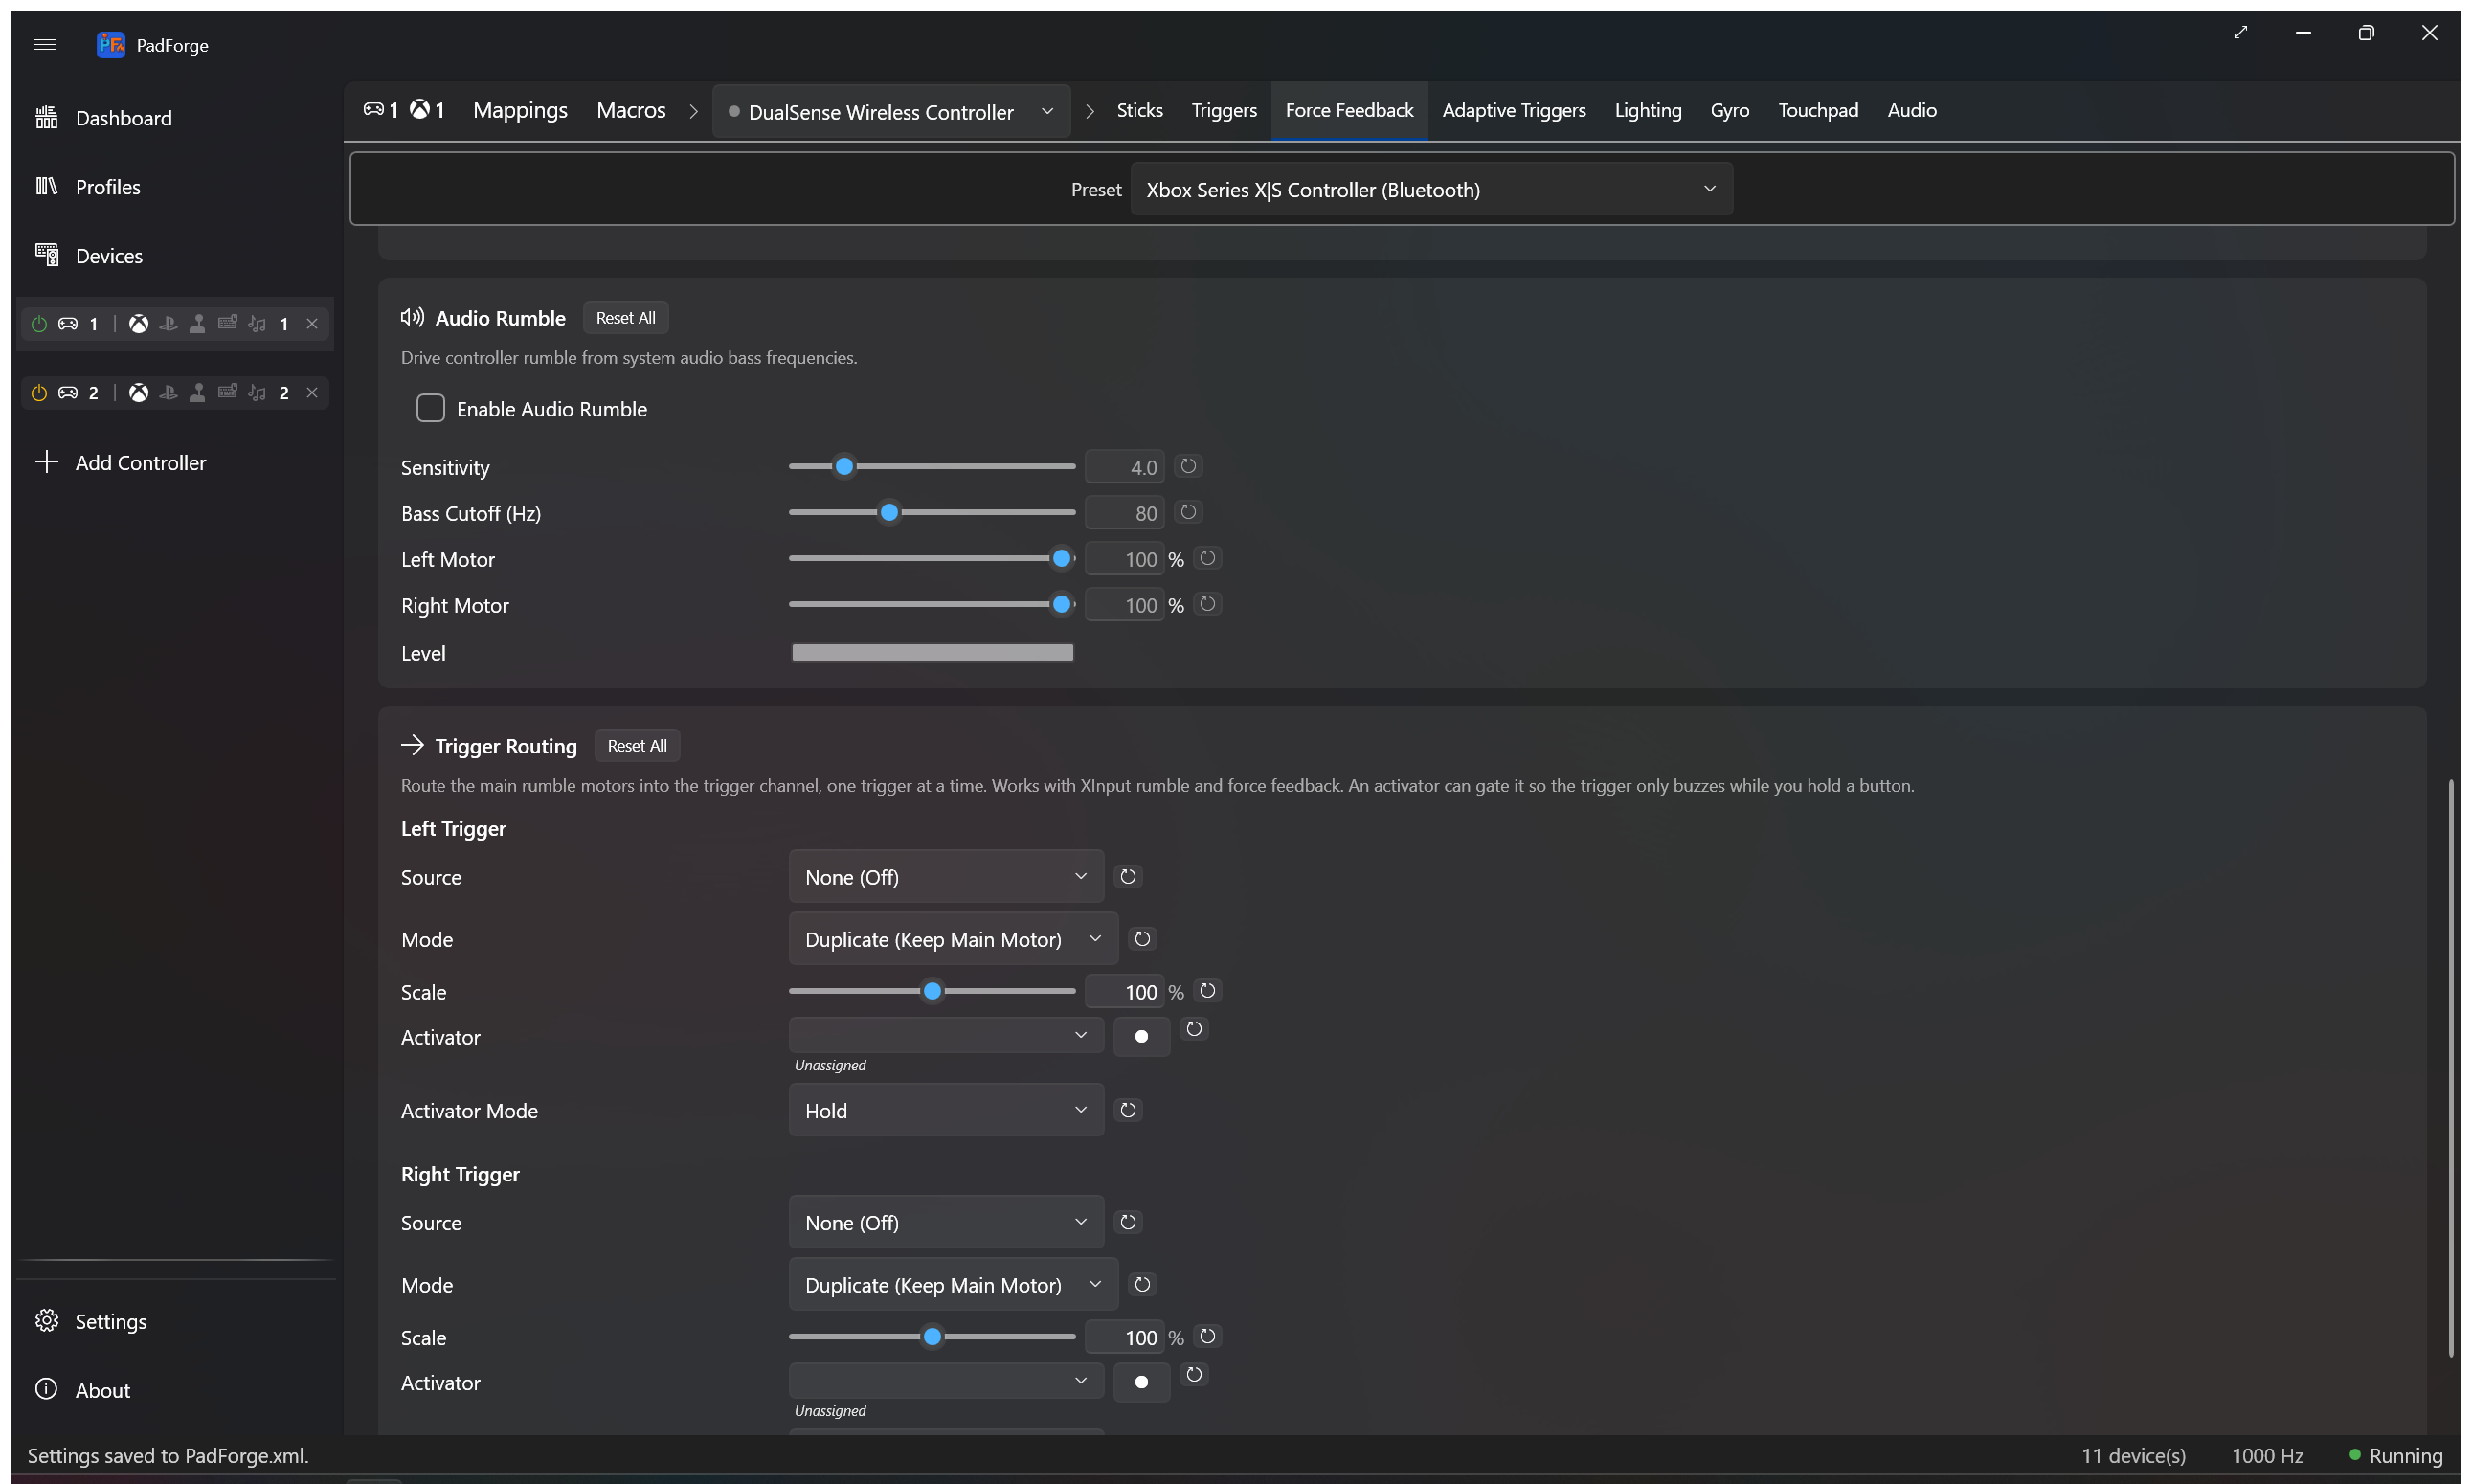Click the green power icon for controller 1

(39, 324)
